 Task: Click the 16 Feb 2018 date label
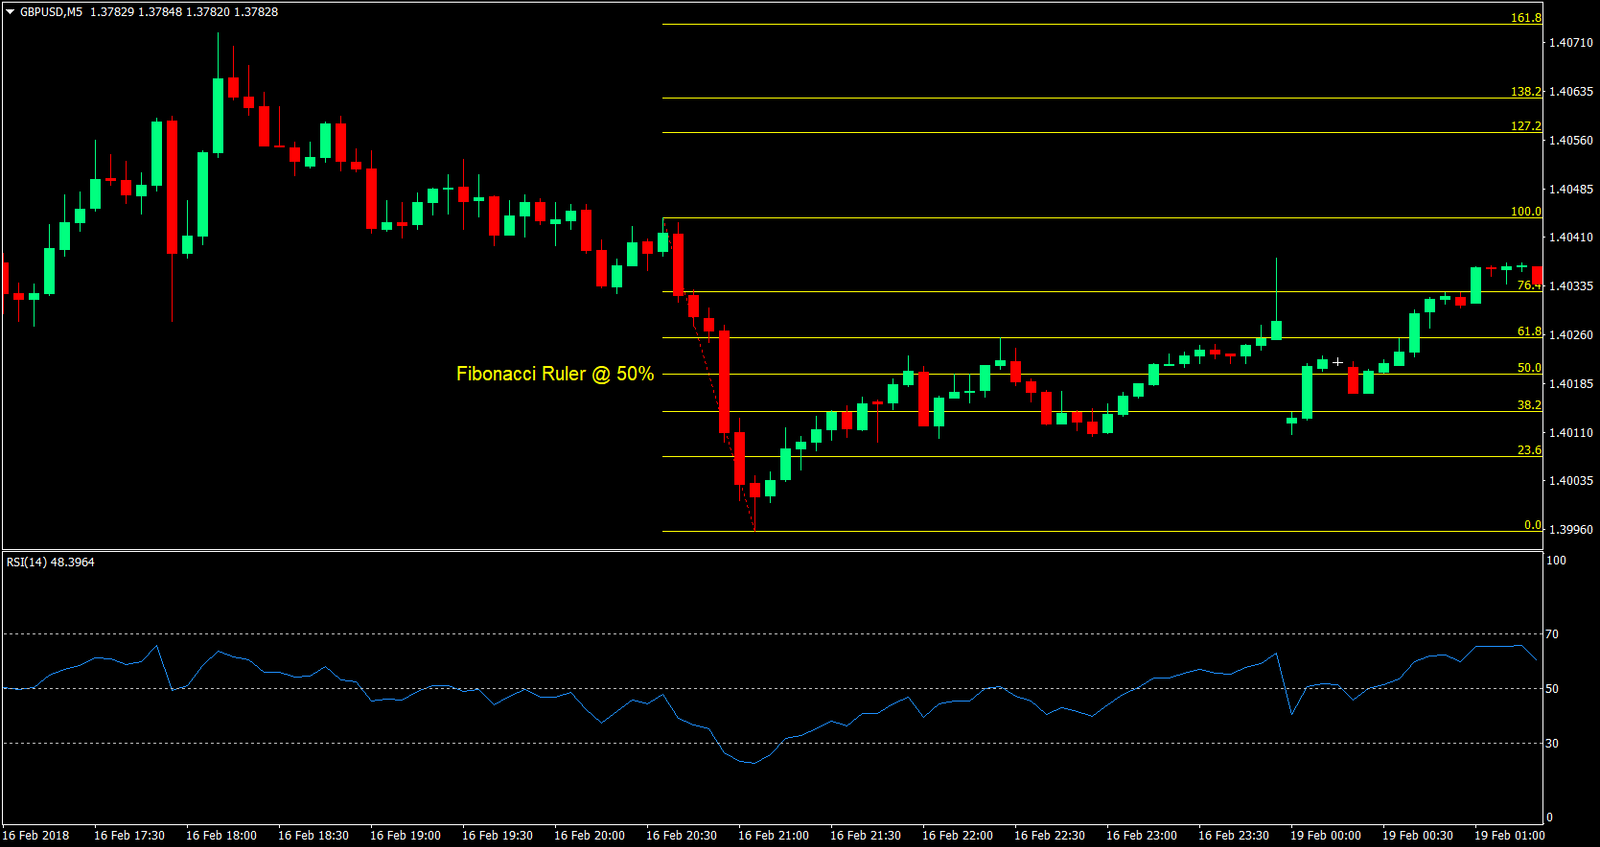(36, 836)
